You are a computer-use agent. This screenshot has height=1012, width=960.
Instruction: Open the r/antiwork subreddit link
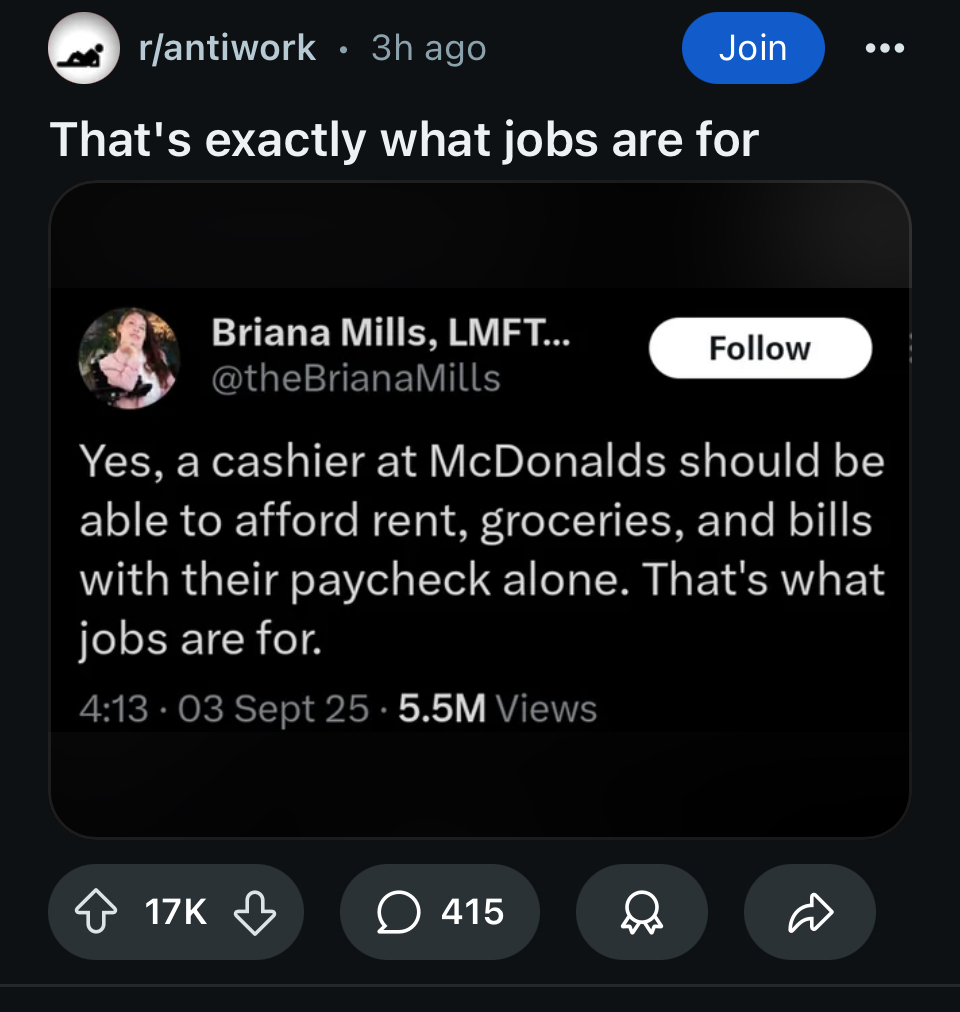[228, 48]
